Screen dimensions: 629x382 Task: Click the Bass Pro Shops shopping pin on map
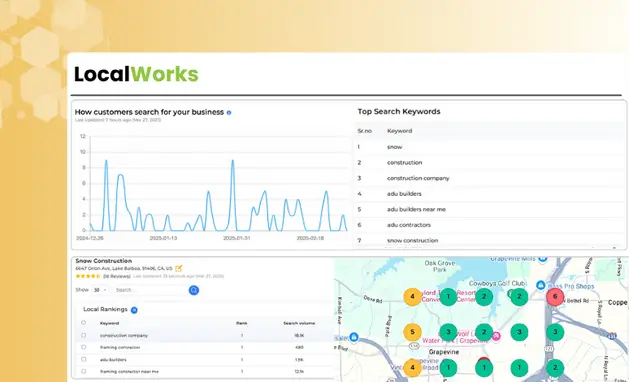(x=541, y=285)
